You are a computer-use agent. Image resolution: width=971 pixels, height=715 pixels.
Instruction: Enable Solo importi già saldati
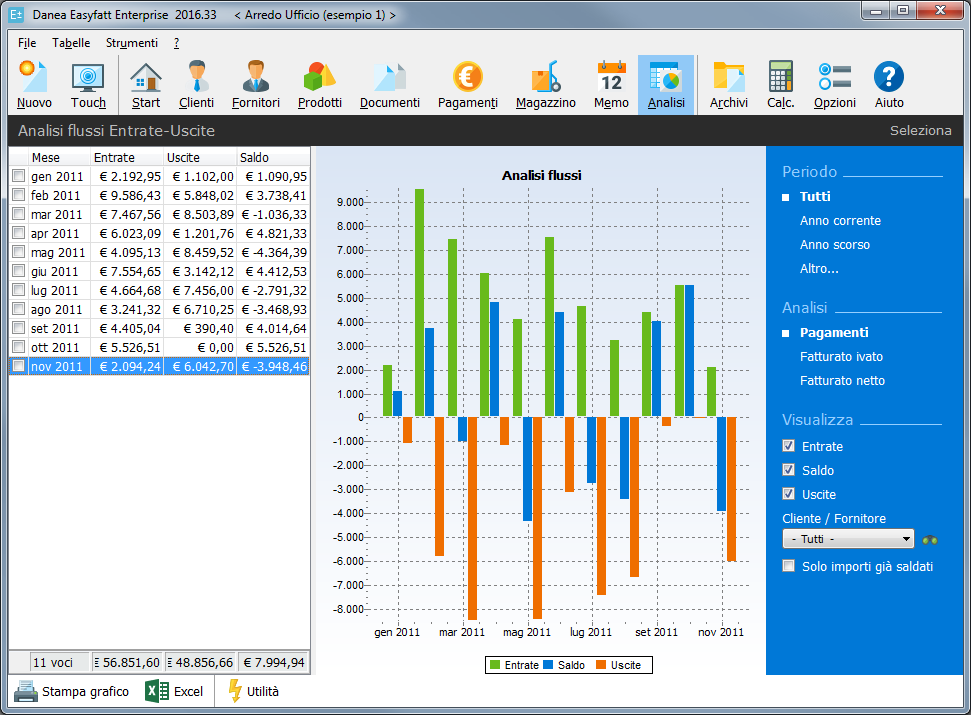789,566
